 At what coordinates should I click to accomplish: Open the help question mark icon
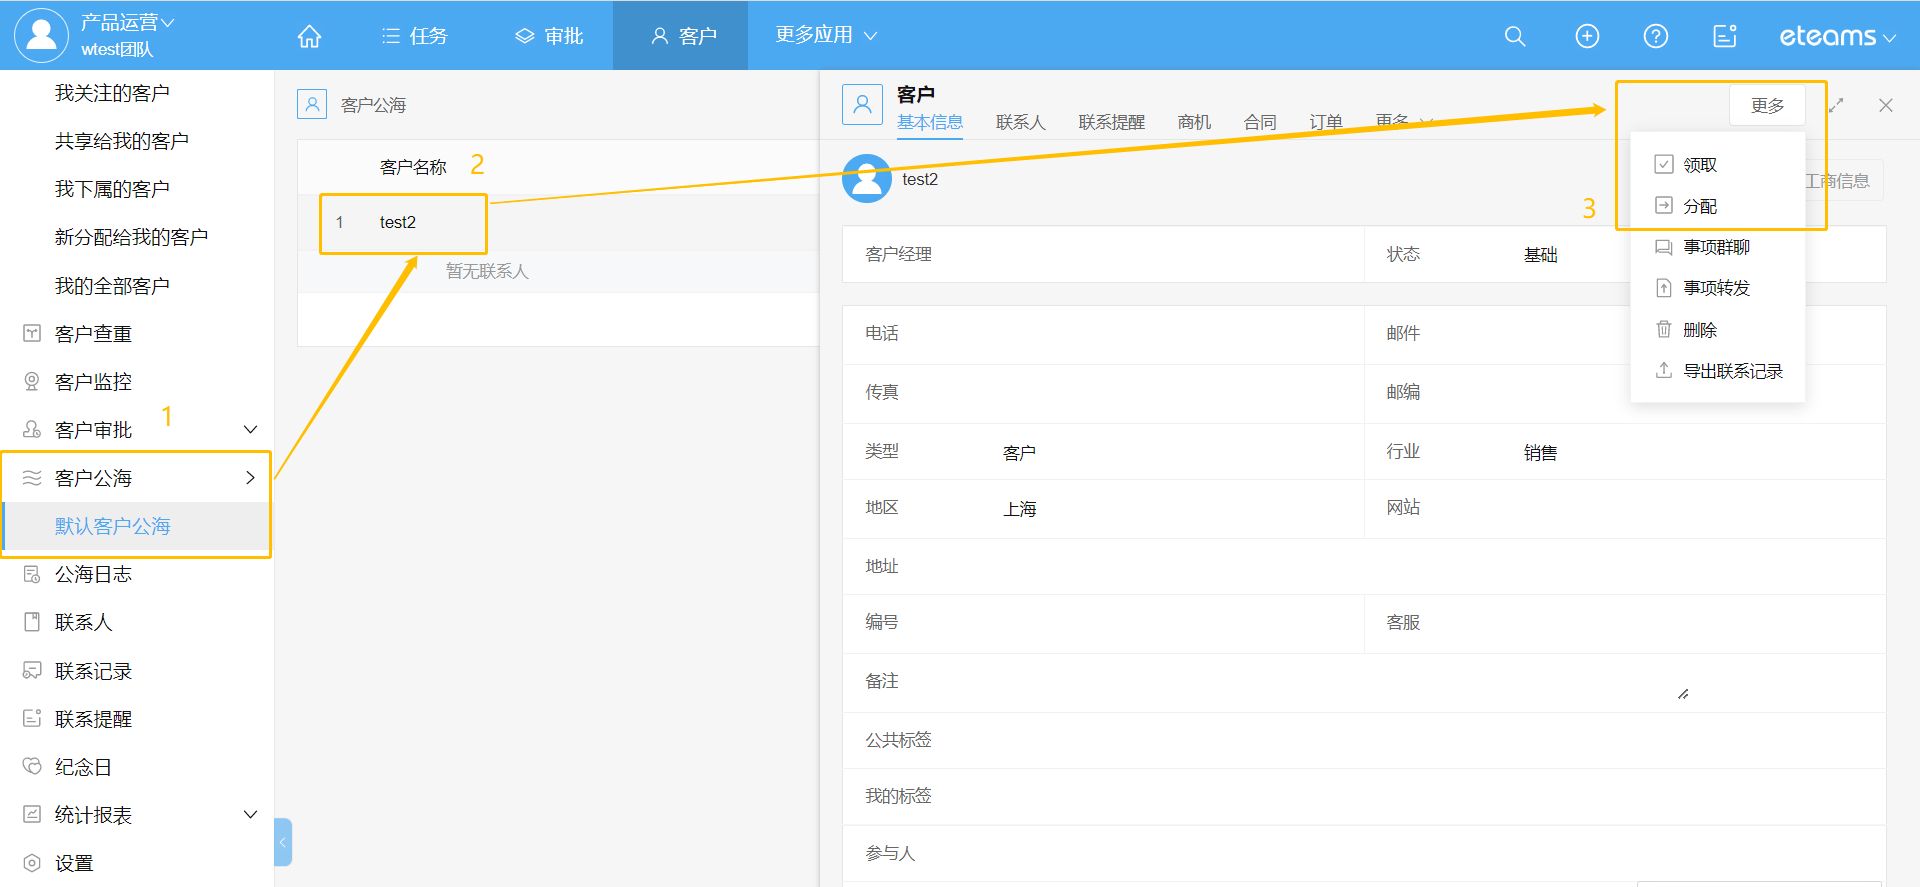click(1656, 37)
